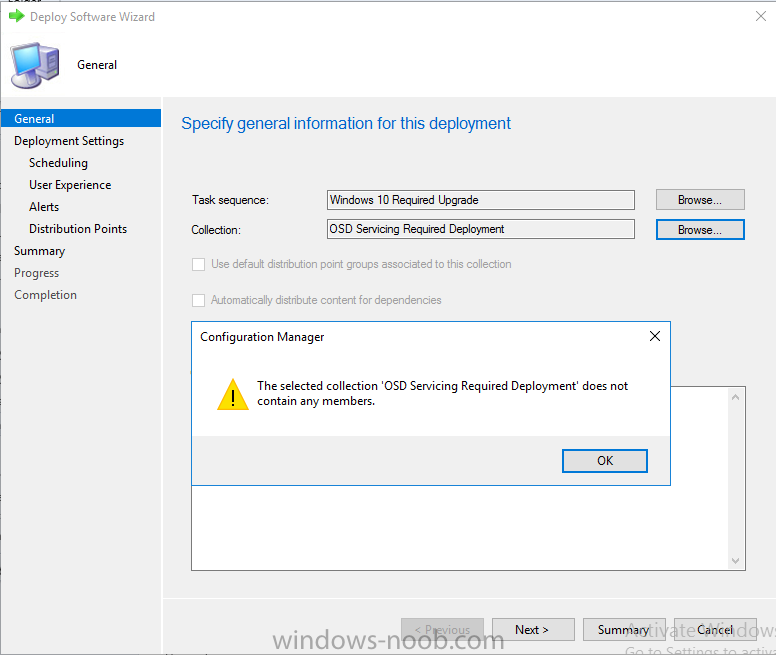Toggle default distribution point groups checkbox
The image size is (776, 655).
coord(198,264)
